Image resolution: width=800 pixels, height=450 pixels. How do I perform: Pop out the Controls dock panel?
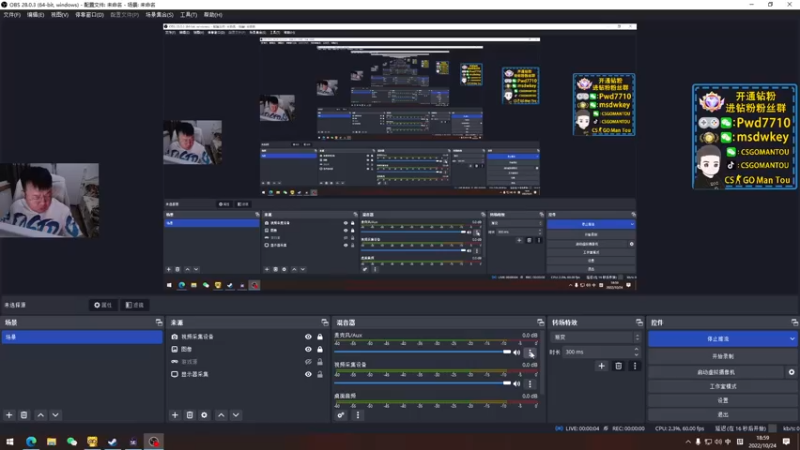[794, 322]
